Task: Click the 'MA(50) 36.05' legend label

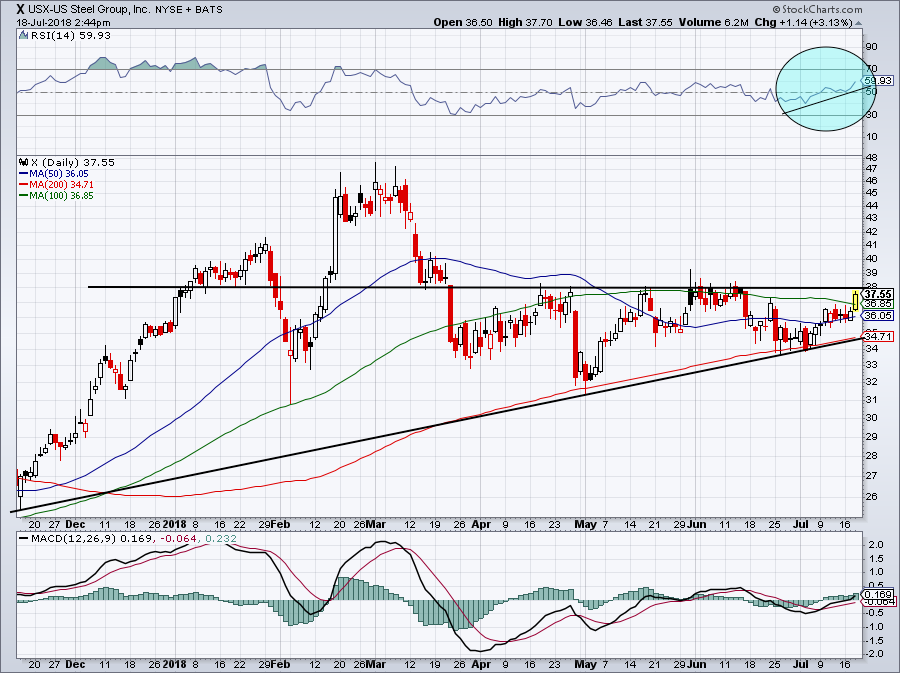Action: tap(59, 174)
